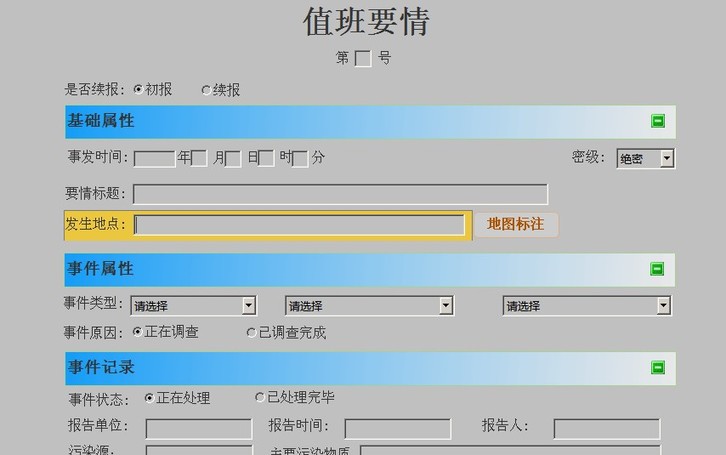The width and height of the screenshot is (726, 455).
Task: Click the 报告单位 input box
Action: click(x=199, y=429)
